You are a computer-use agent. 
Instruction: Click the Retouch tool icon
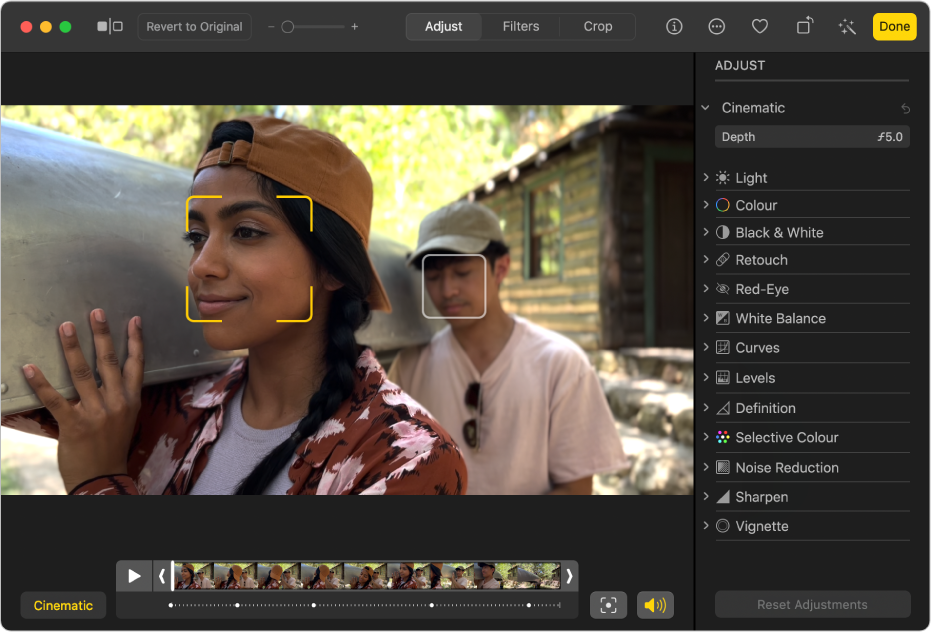pos(722,260)
